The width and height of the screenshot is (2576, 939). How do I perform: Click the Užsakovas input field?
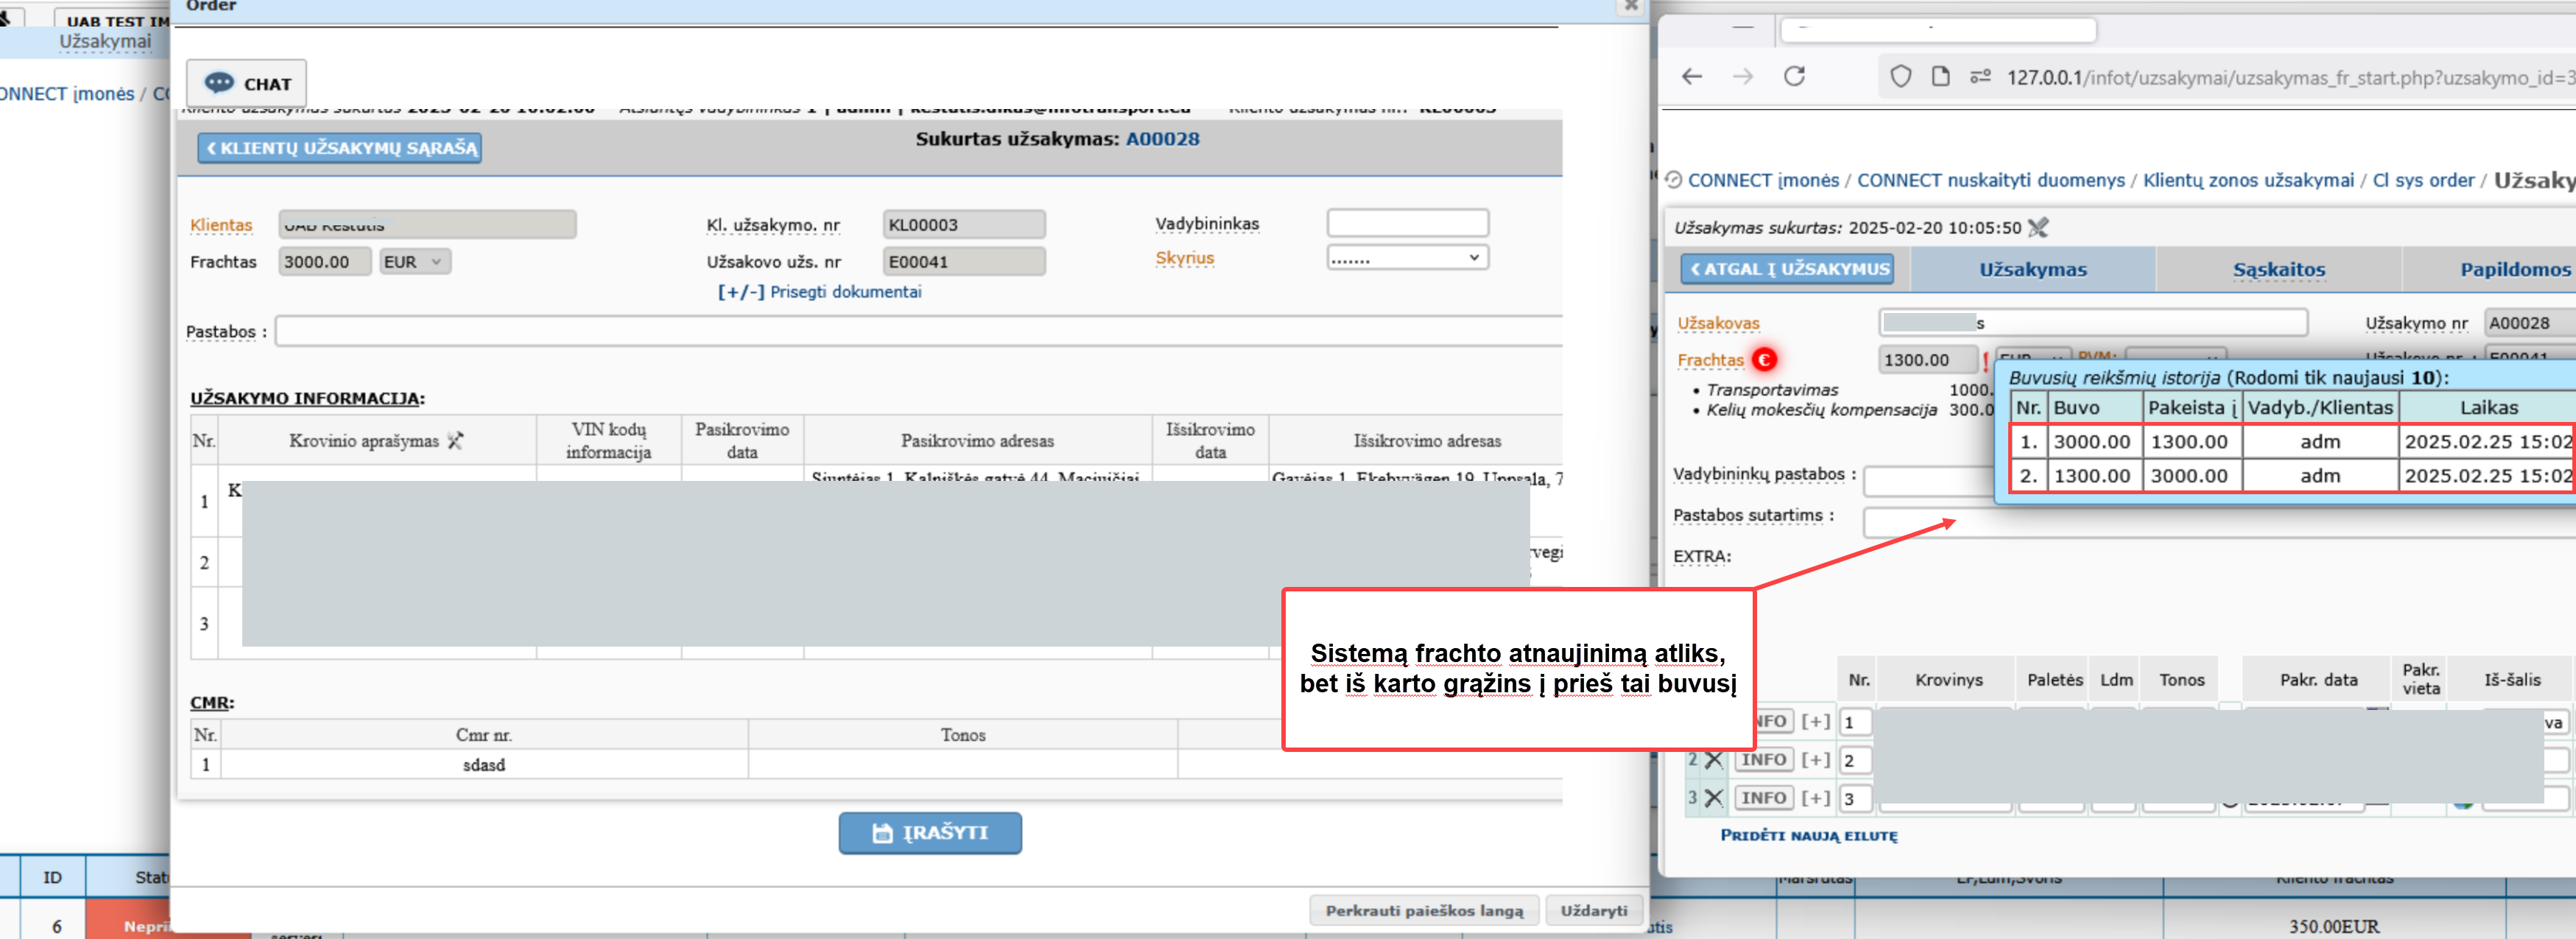pyautogui.click(x=2093, y=322)
